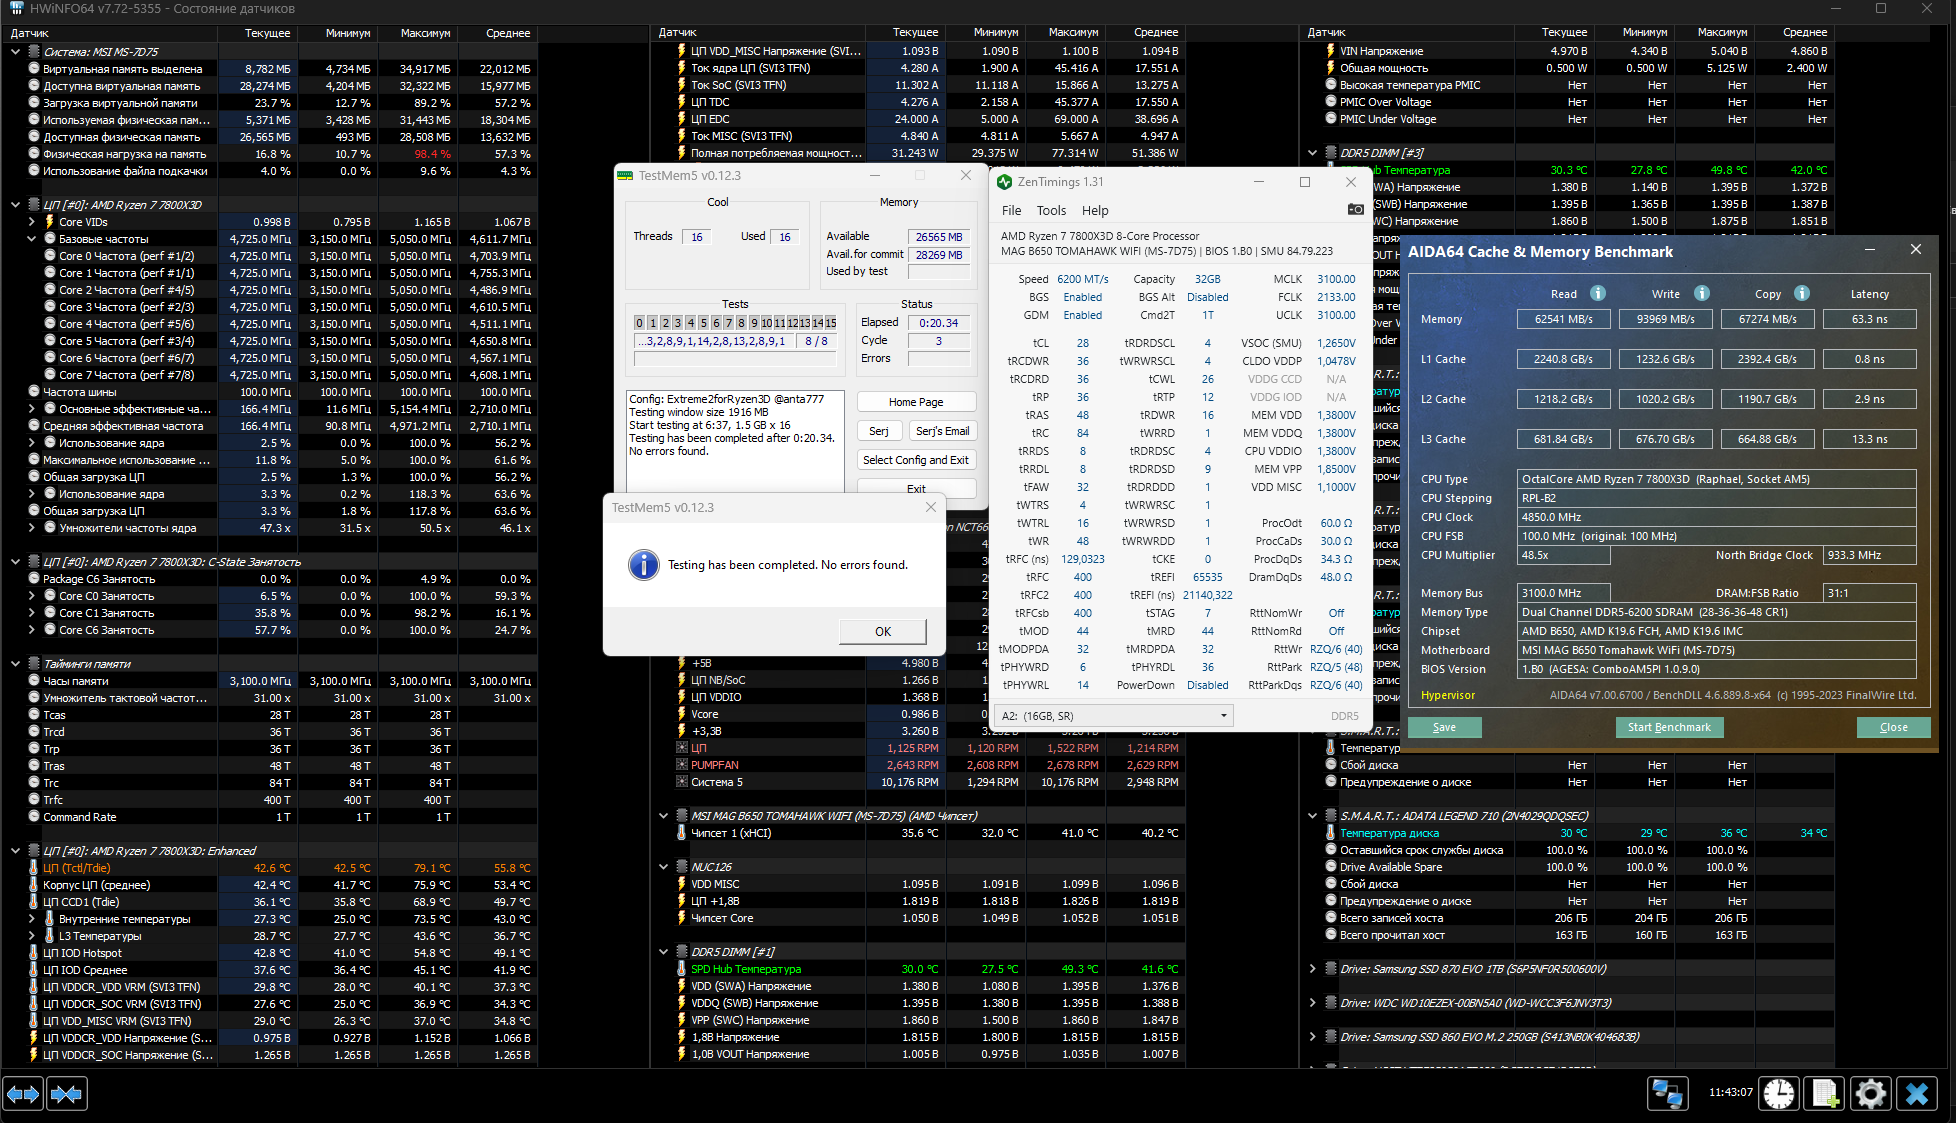Open the Help menu in ZenTimings
This screenshot has height=1123, width=1956.
point(1095,211)
